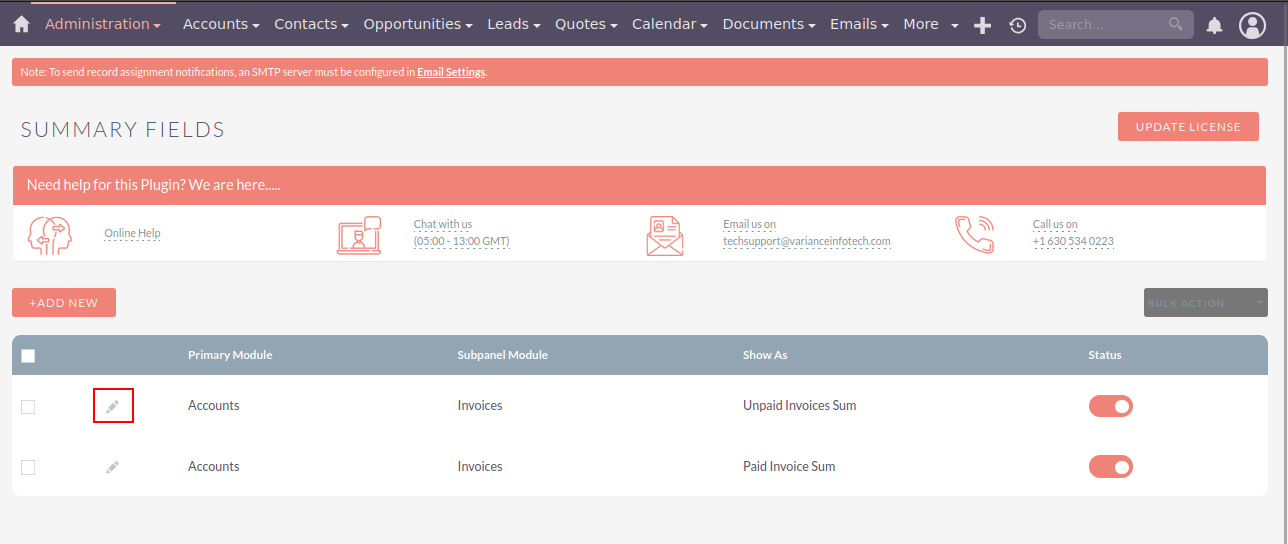1288x544 pixels.
Task: Expand the Leads menu
Action: coord(514,24)
